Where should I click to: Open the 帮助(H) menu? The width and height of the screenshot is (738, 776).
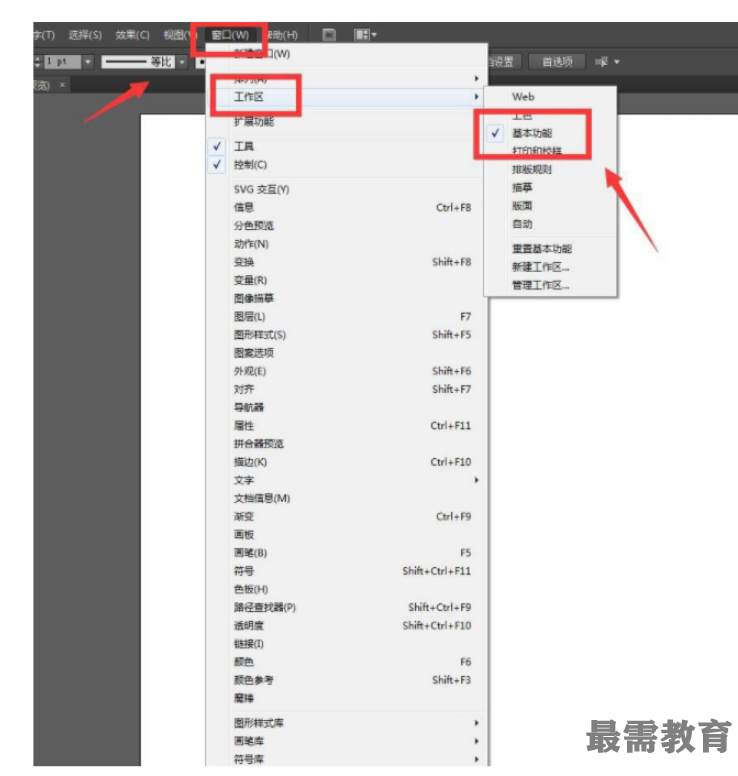pos(283,35)
